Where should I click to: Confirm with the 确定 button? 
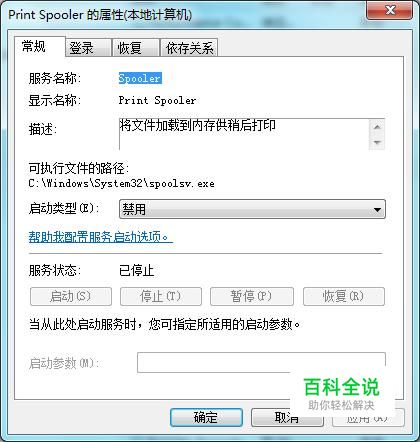[x=206, y=417]
